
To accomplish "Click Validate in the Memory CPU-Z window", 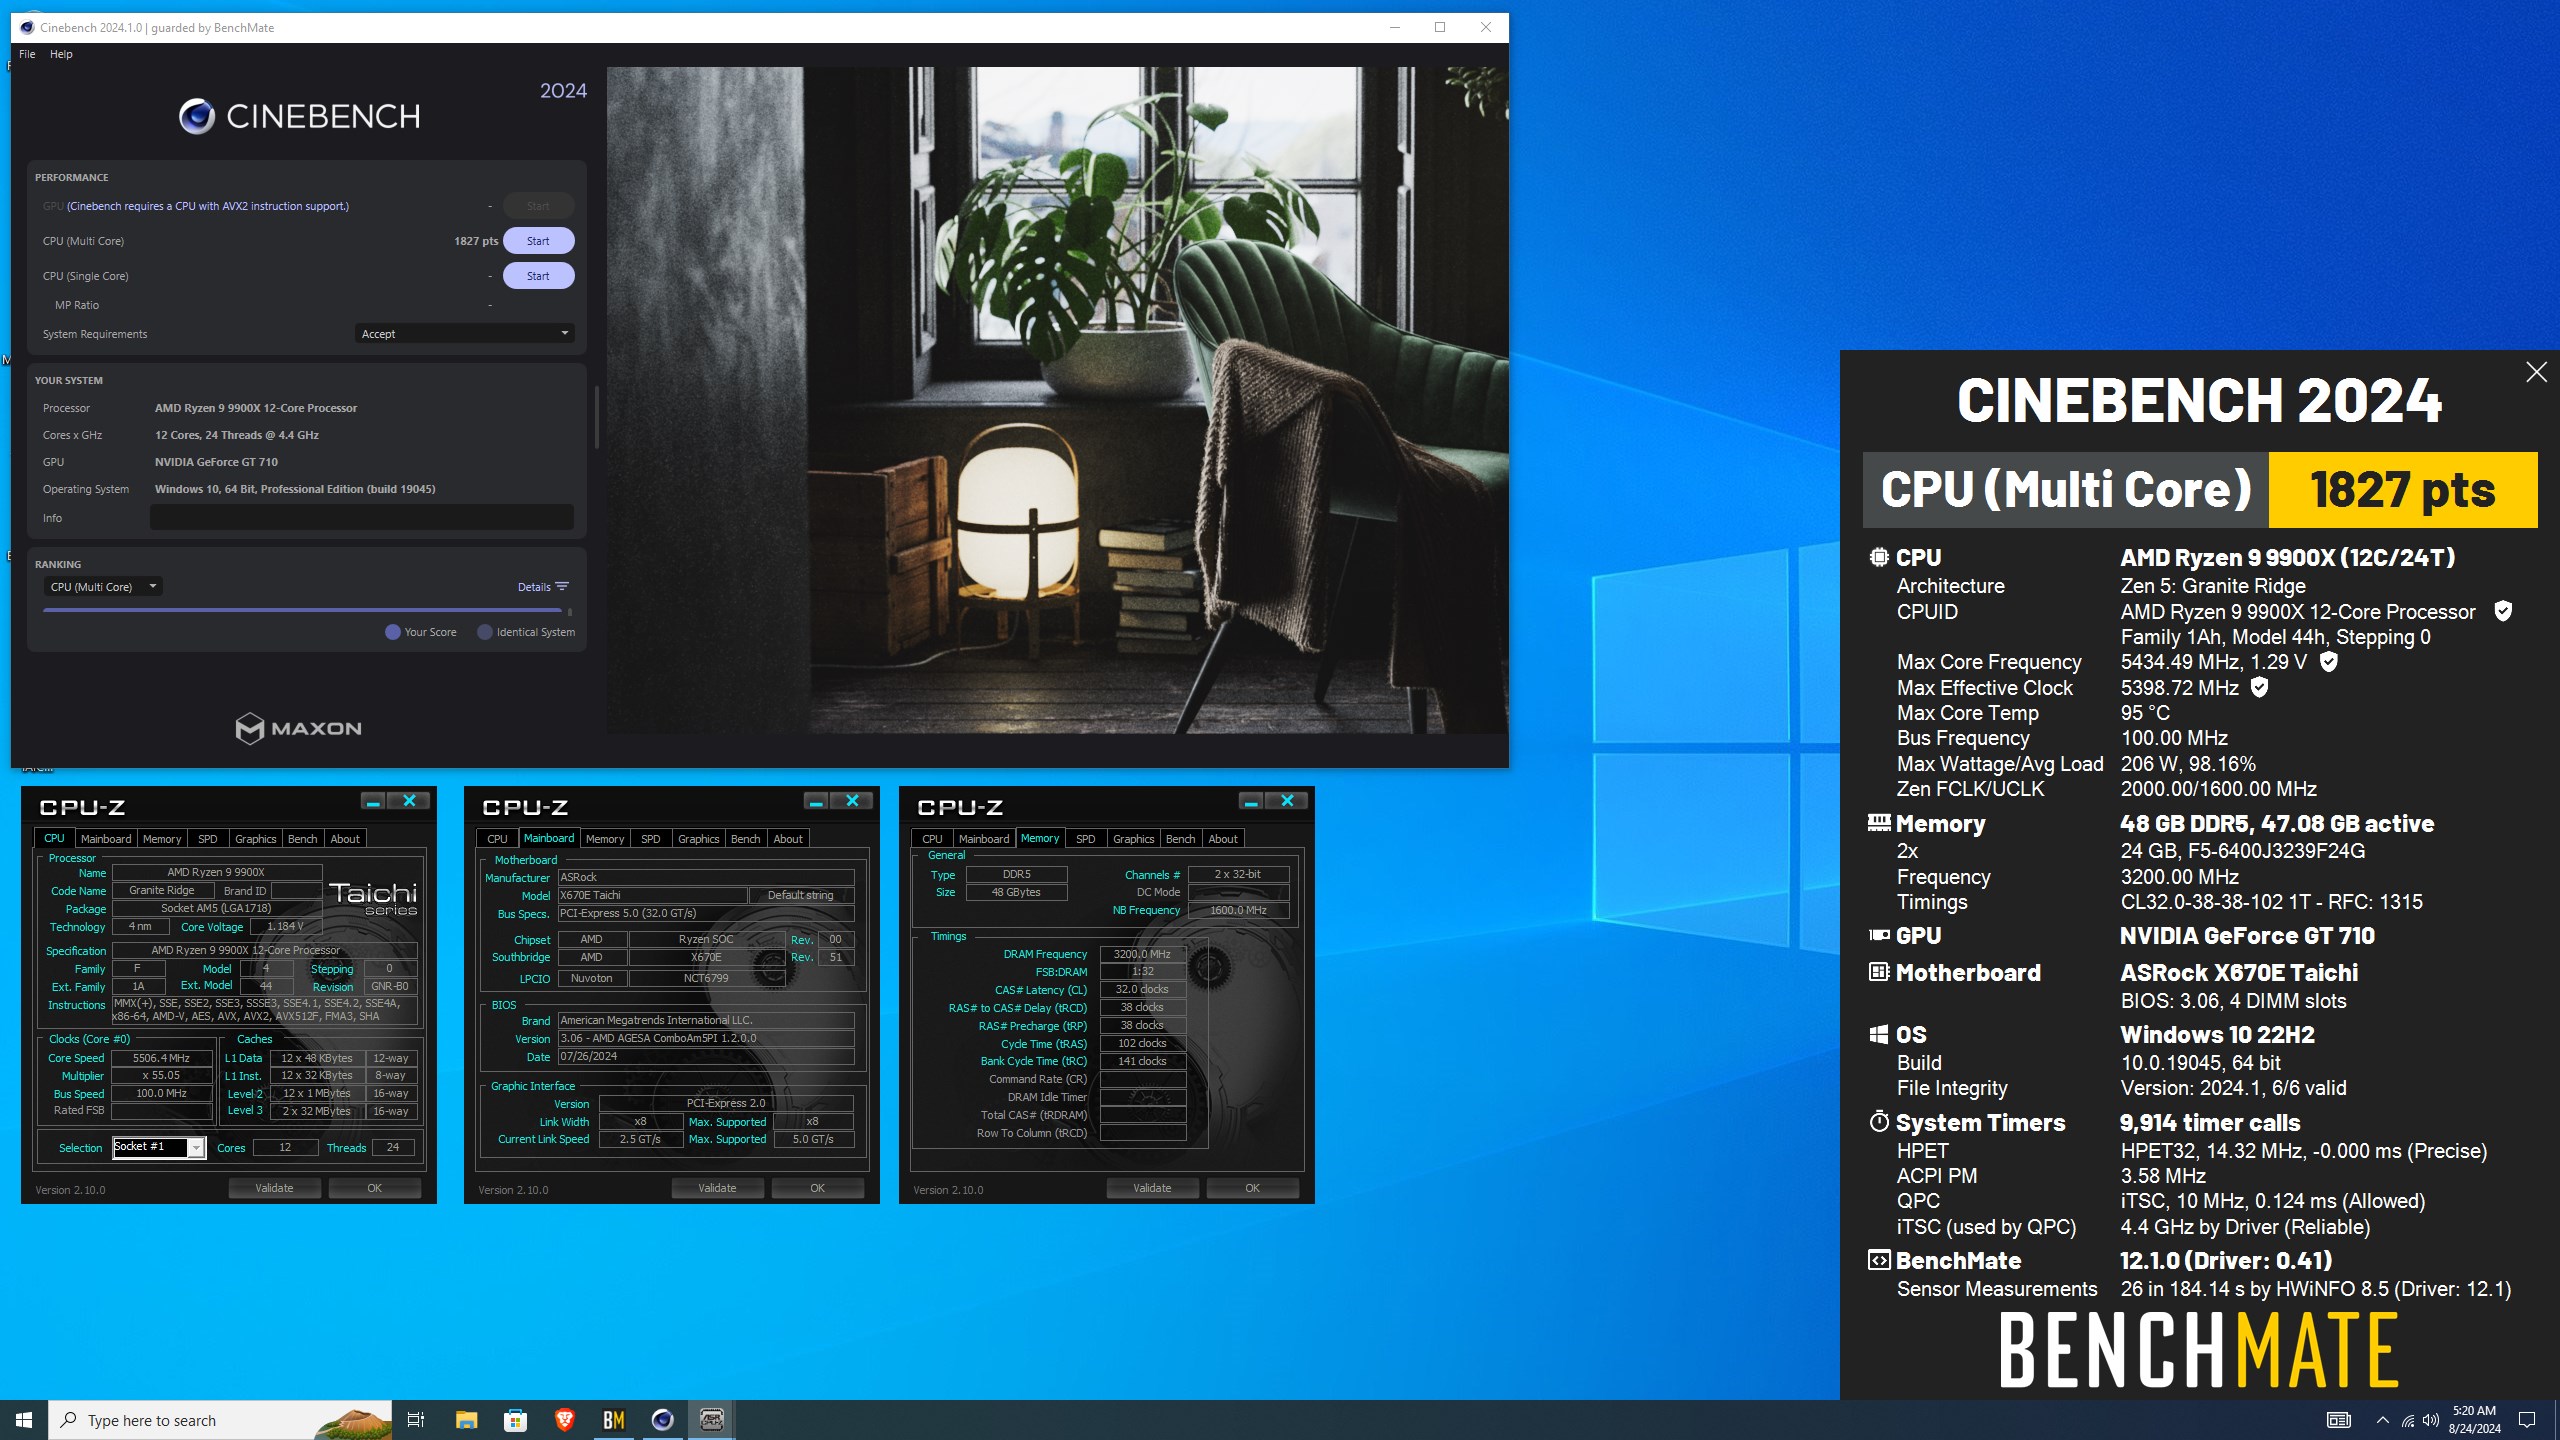I will pyautogui.click(x=1152, y=1188).
